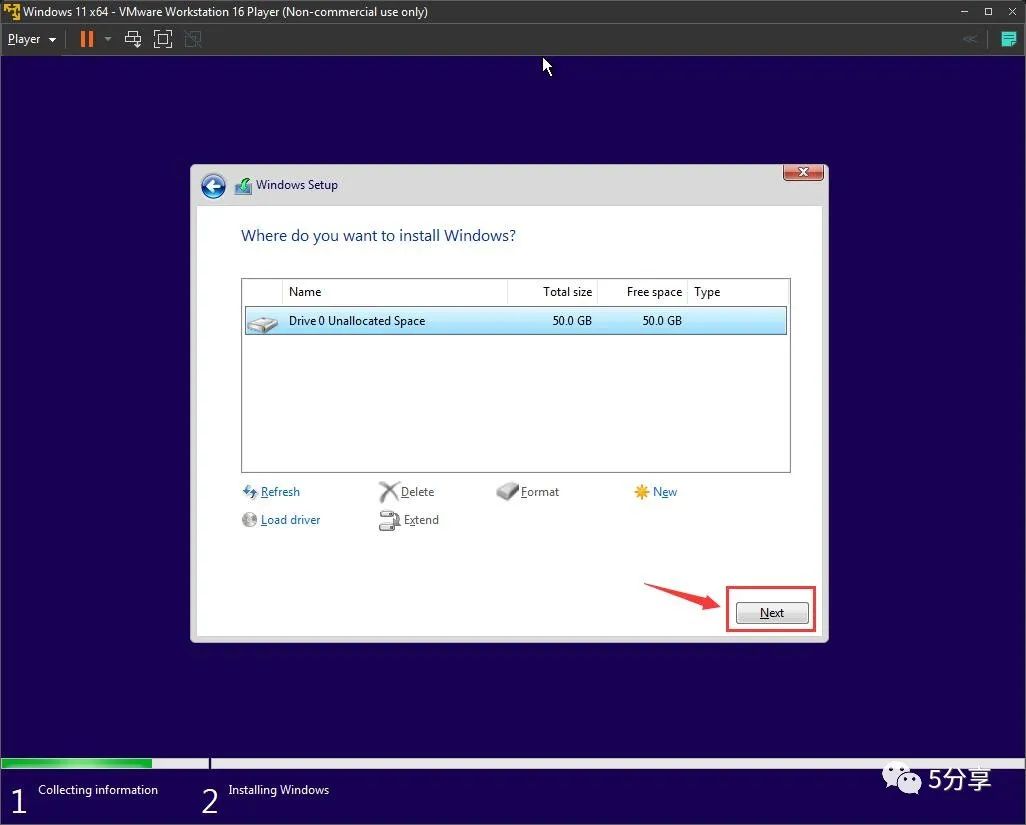This screenshot has height=825, width=1026.
Task: Click the Extend partition option
Action: coord(421,520)
